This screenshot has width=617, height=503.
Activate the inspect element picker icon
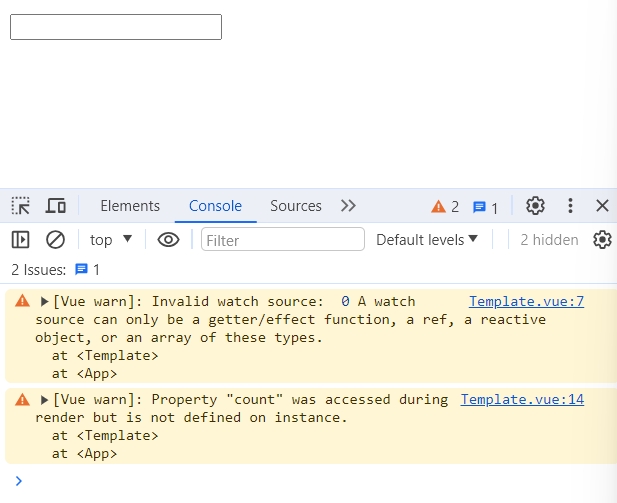[x=20, y=206]
